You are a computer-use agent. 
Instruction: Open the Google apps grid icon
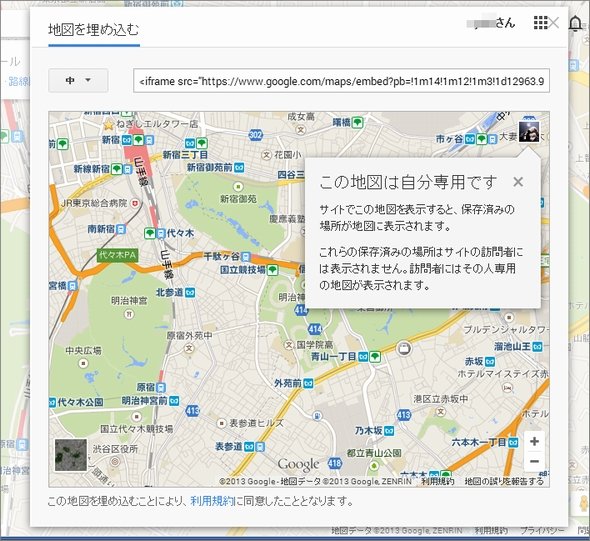click(x=540, y=23)
